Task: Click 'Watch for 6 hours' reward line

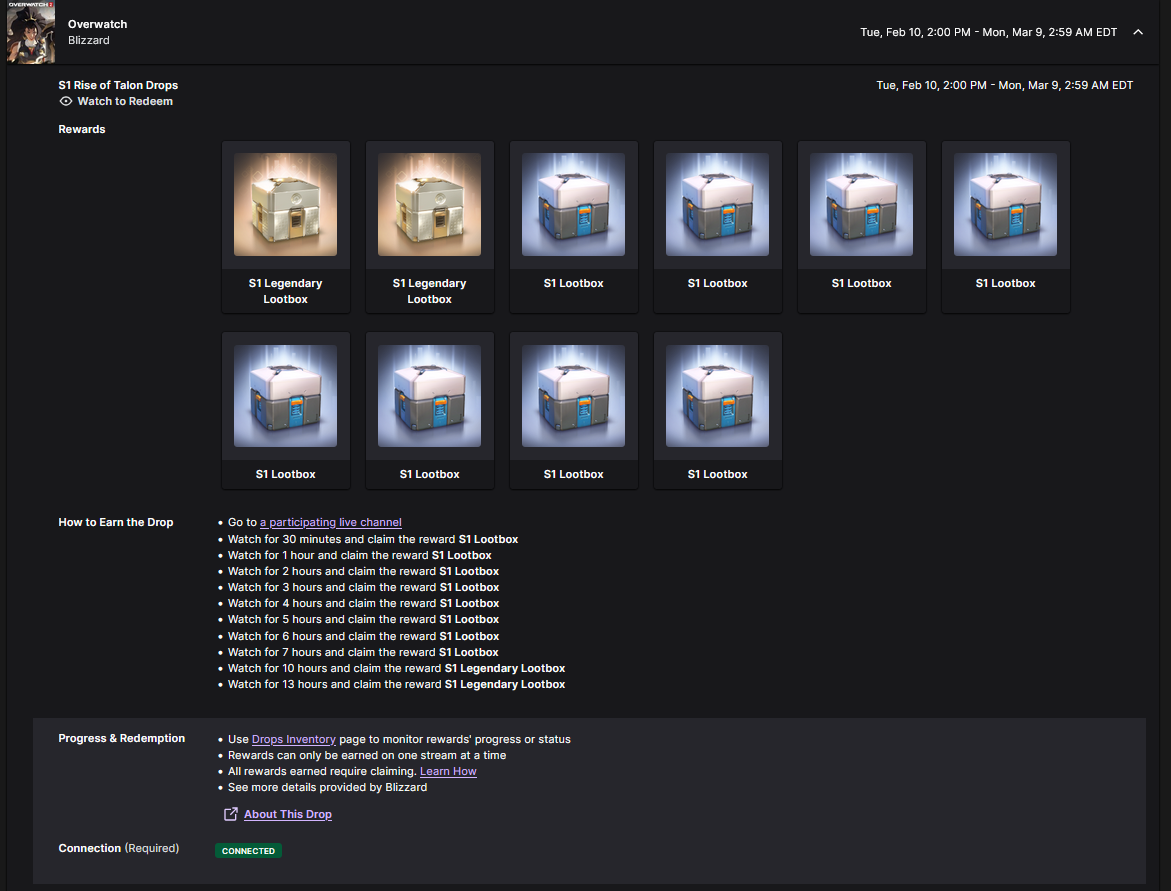Action: click(363, 636)
